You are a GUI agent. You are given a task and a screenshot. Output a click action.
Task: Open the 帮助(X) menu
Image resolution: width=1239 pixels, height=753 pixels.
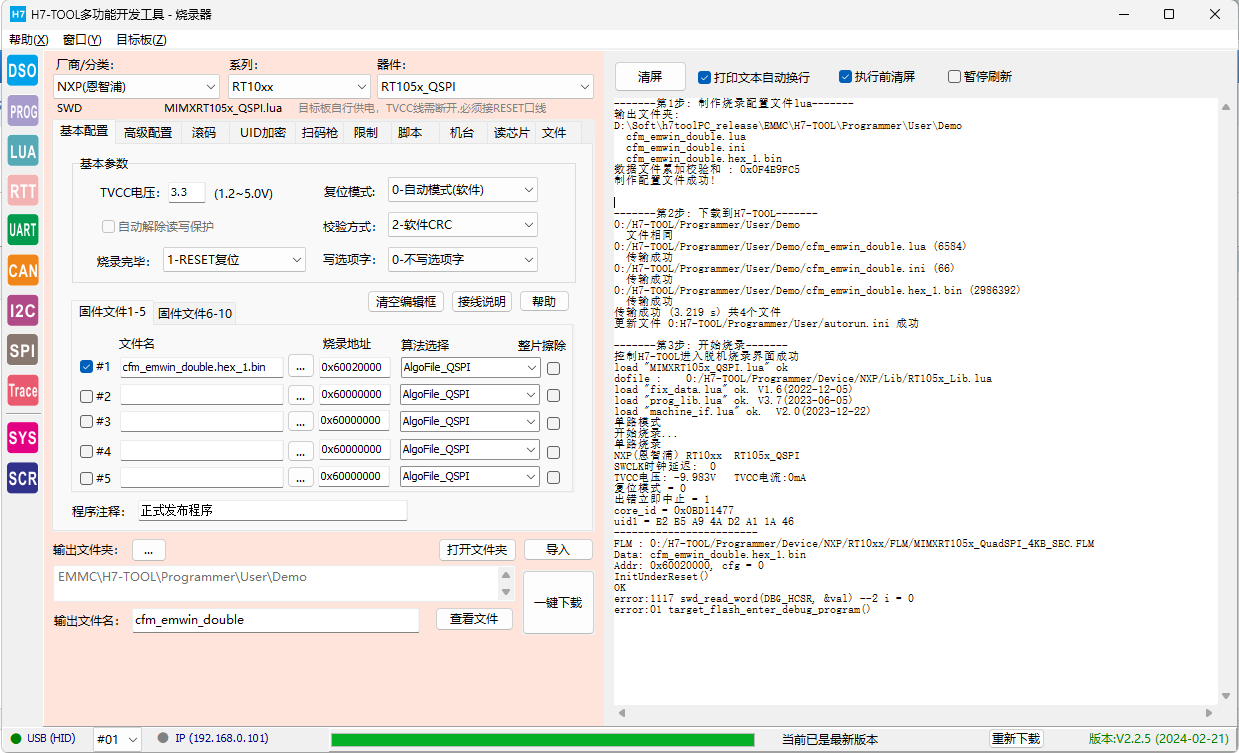tap(28, 40)
